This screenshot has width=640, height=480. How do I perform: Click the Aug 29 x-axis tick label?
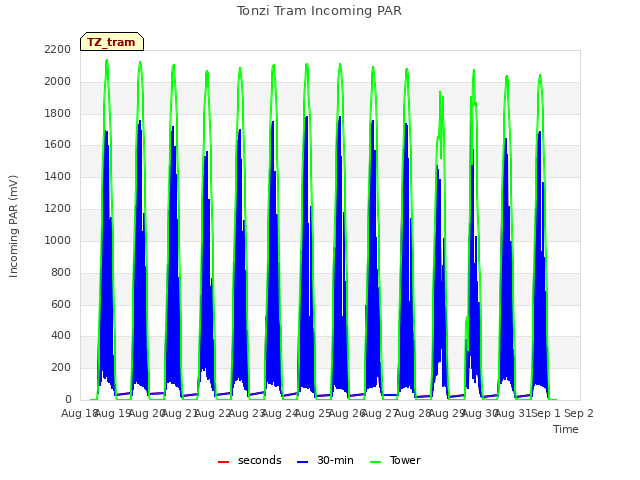click(x=446, y=413)
